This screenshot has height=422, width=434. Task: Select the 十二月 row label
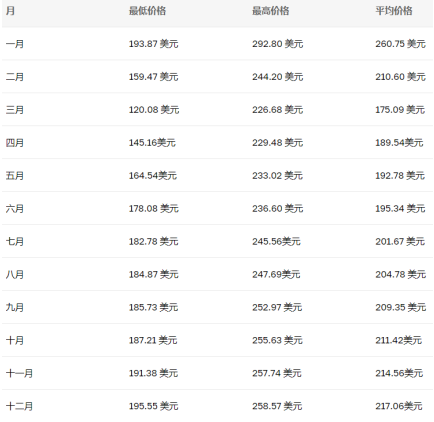19,406
